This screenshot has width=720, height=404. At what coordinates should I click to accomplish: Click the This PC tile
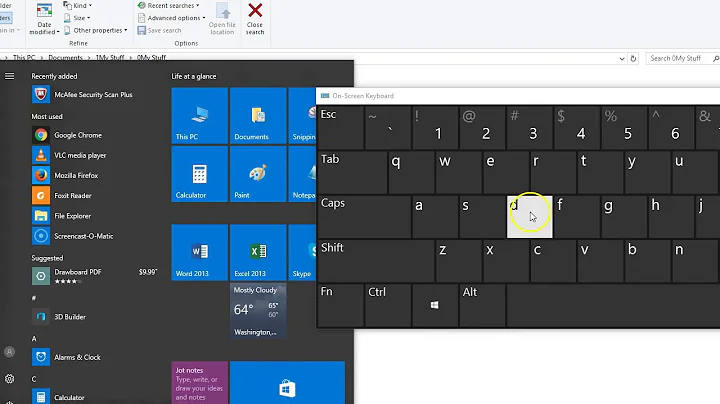(199, 116)
